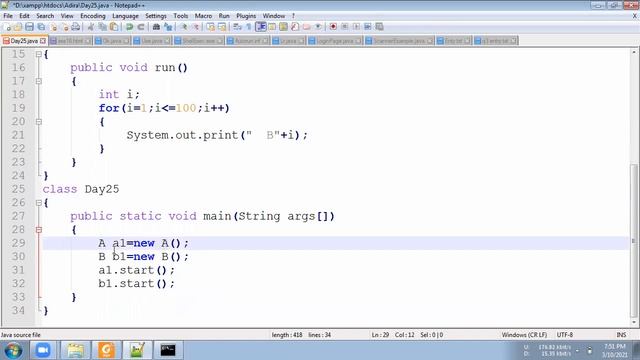Collapse the for-loop fold at line 20

38,122
